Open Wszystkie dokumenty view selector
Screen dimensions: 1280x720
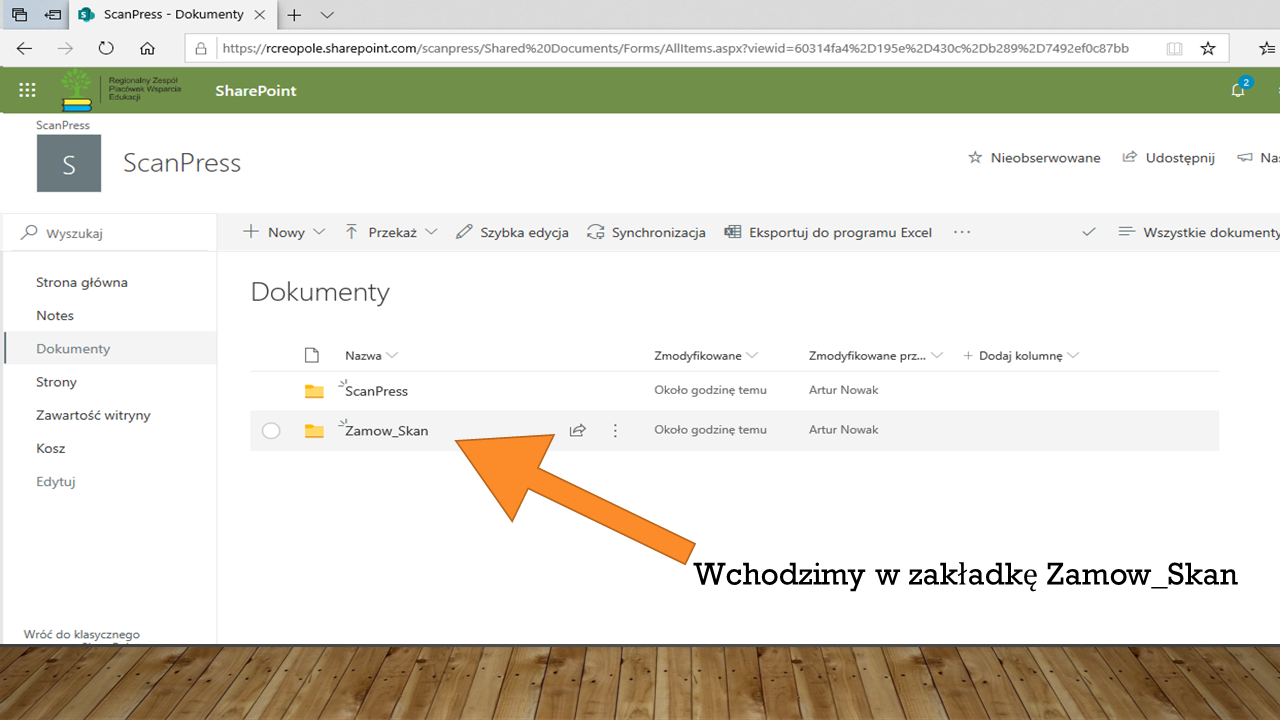pos(1199,232)
